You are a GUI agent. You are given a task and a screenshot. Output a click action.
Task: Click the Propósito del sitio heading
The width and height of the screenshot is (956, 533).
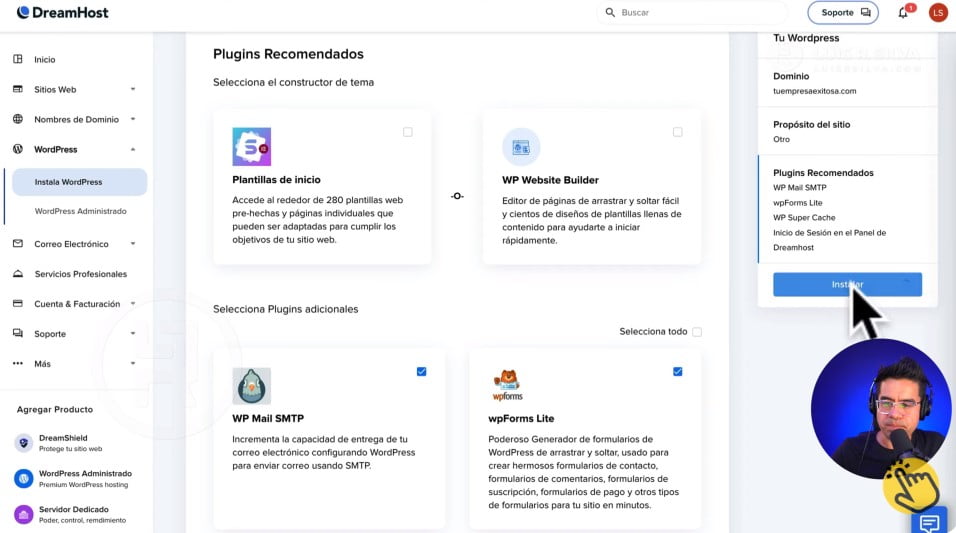coord(812,124)
